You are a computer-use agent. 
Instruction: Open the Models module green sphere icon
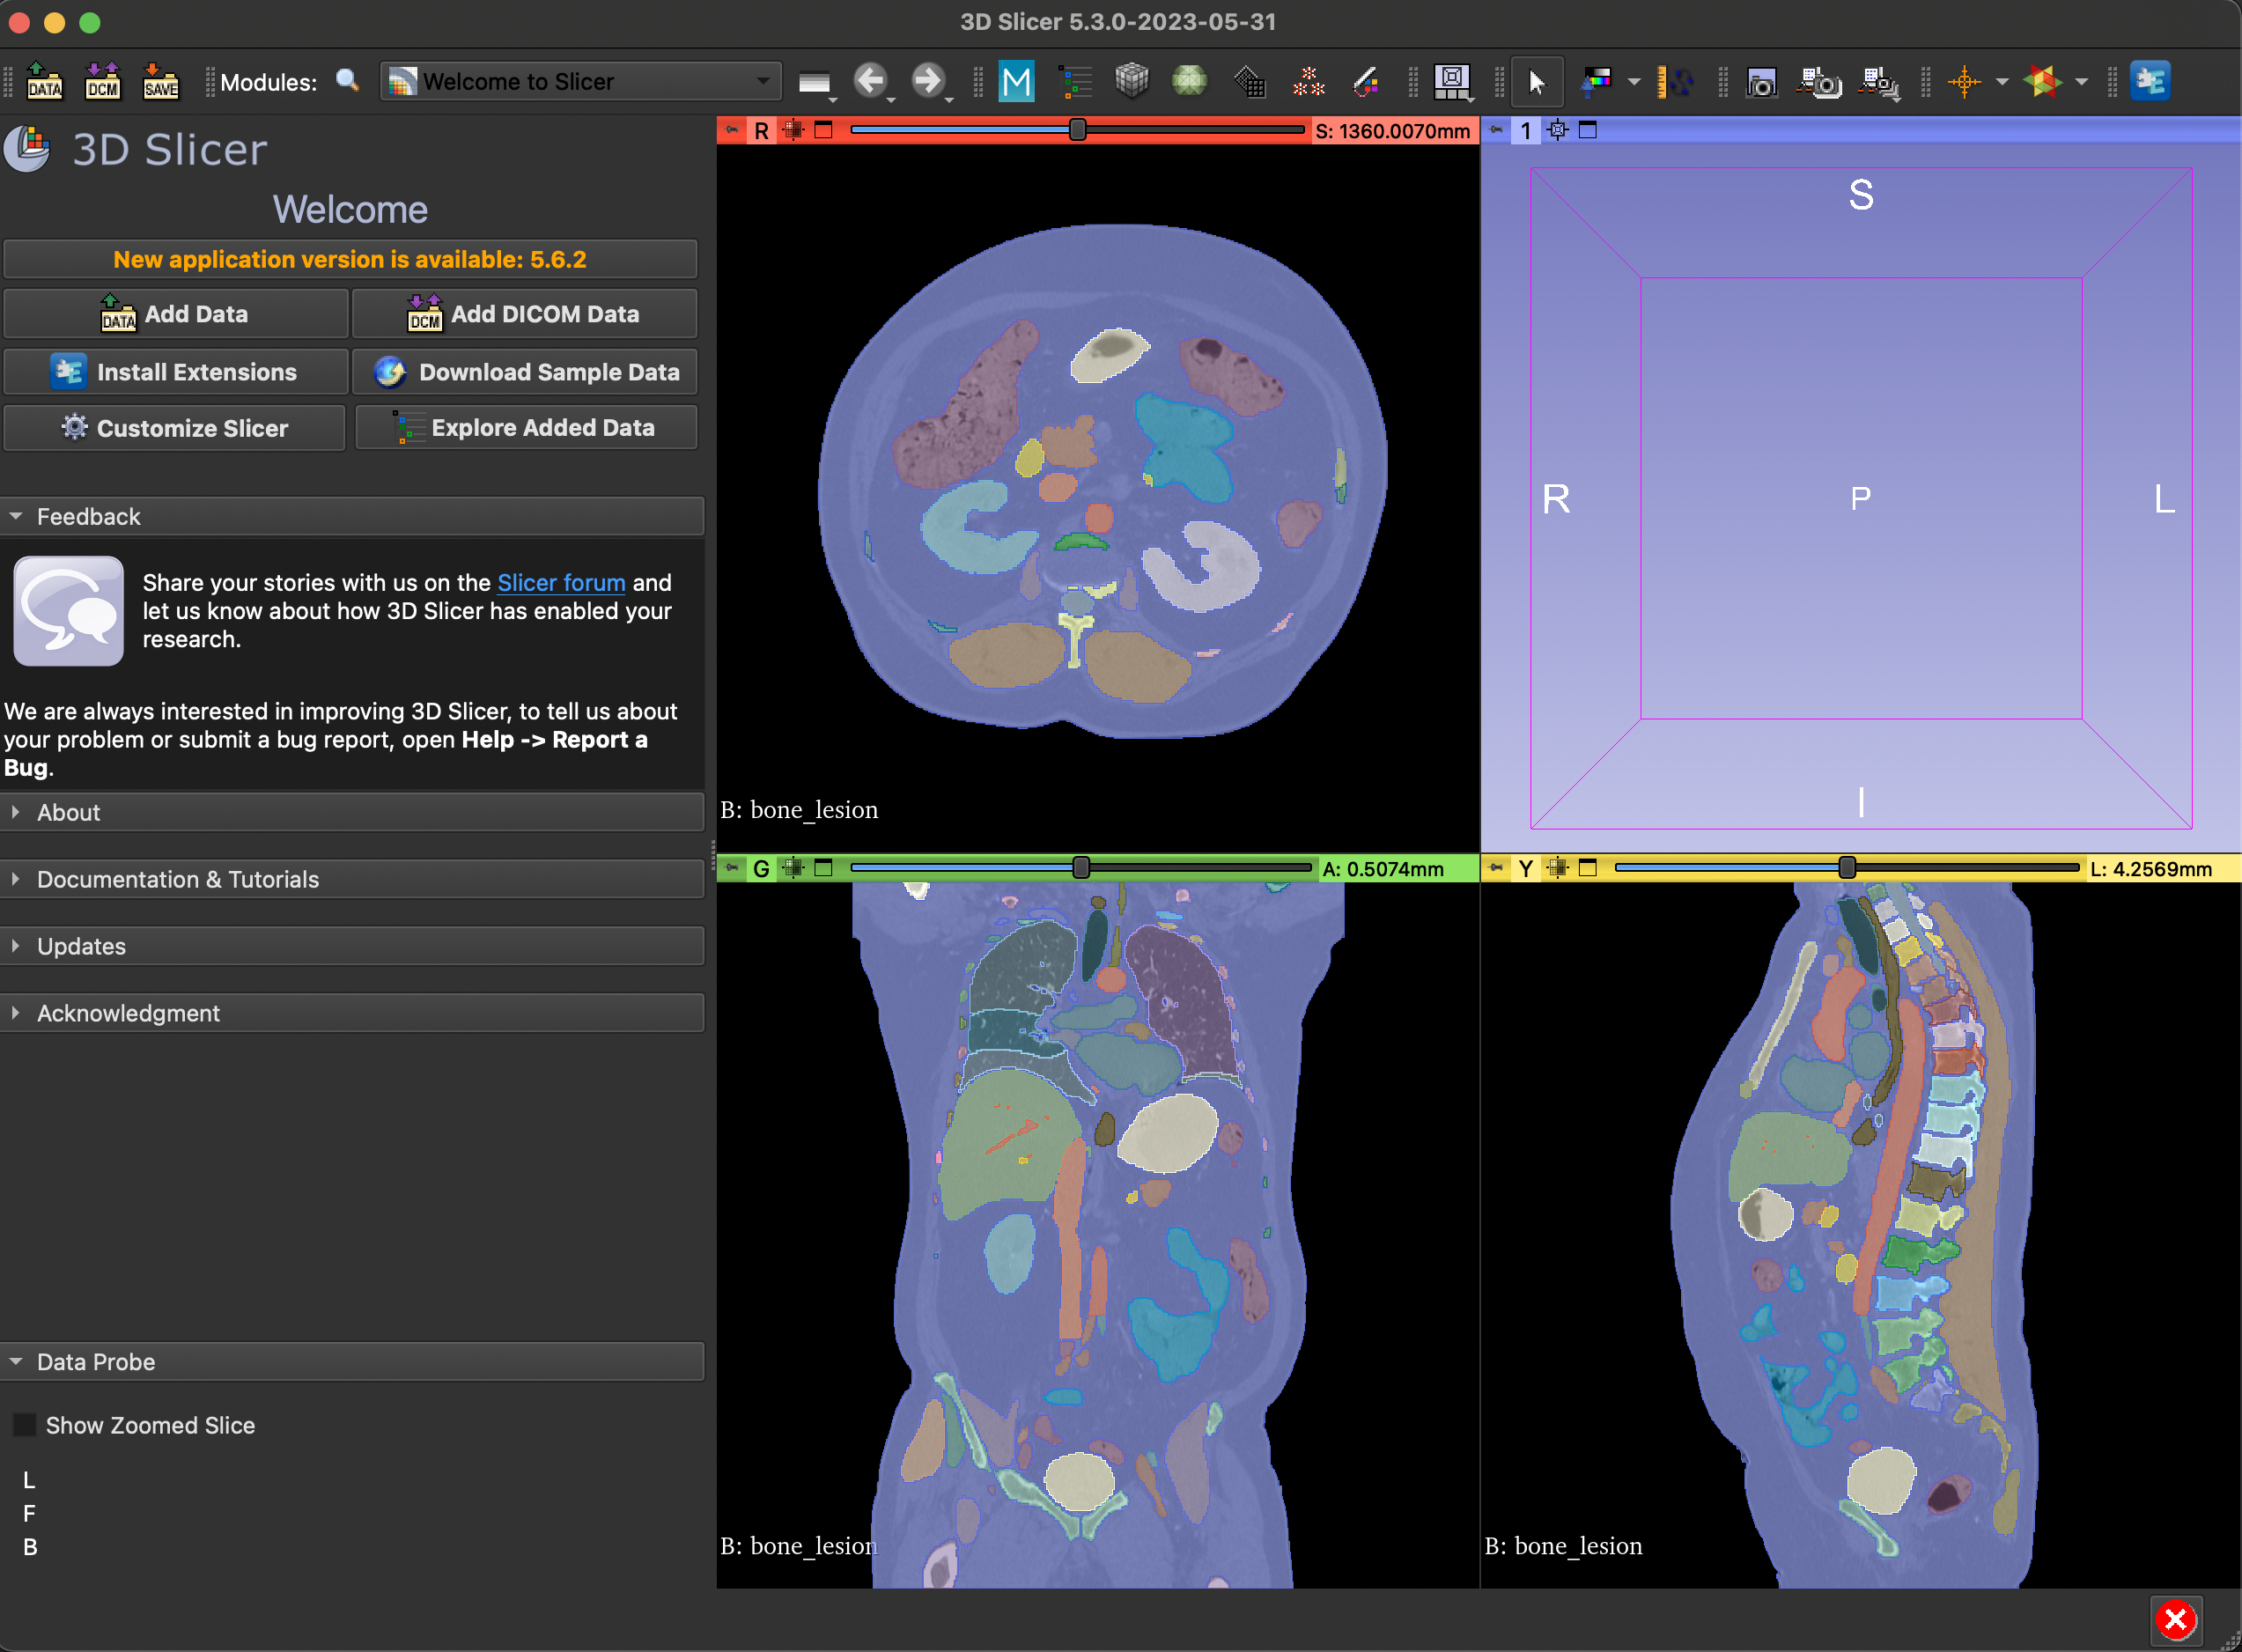click(1189, 81)
